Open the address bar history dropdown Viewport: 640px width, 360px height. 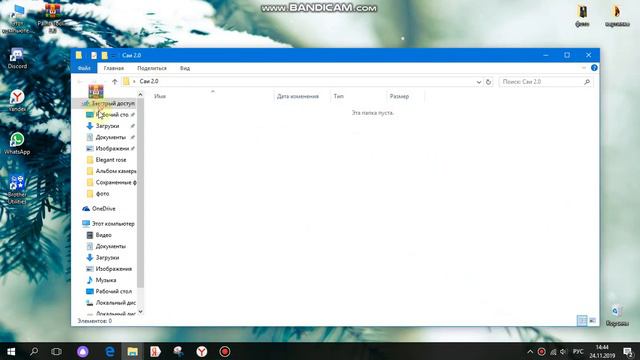pos(478,82)
